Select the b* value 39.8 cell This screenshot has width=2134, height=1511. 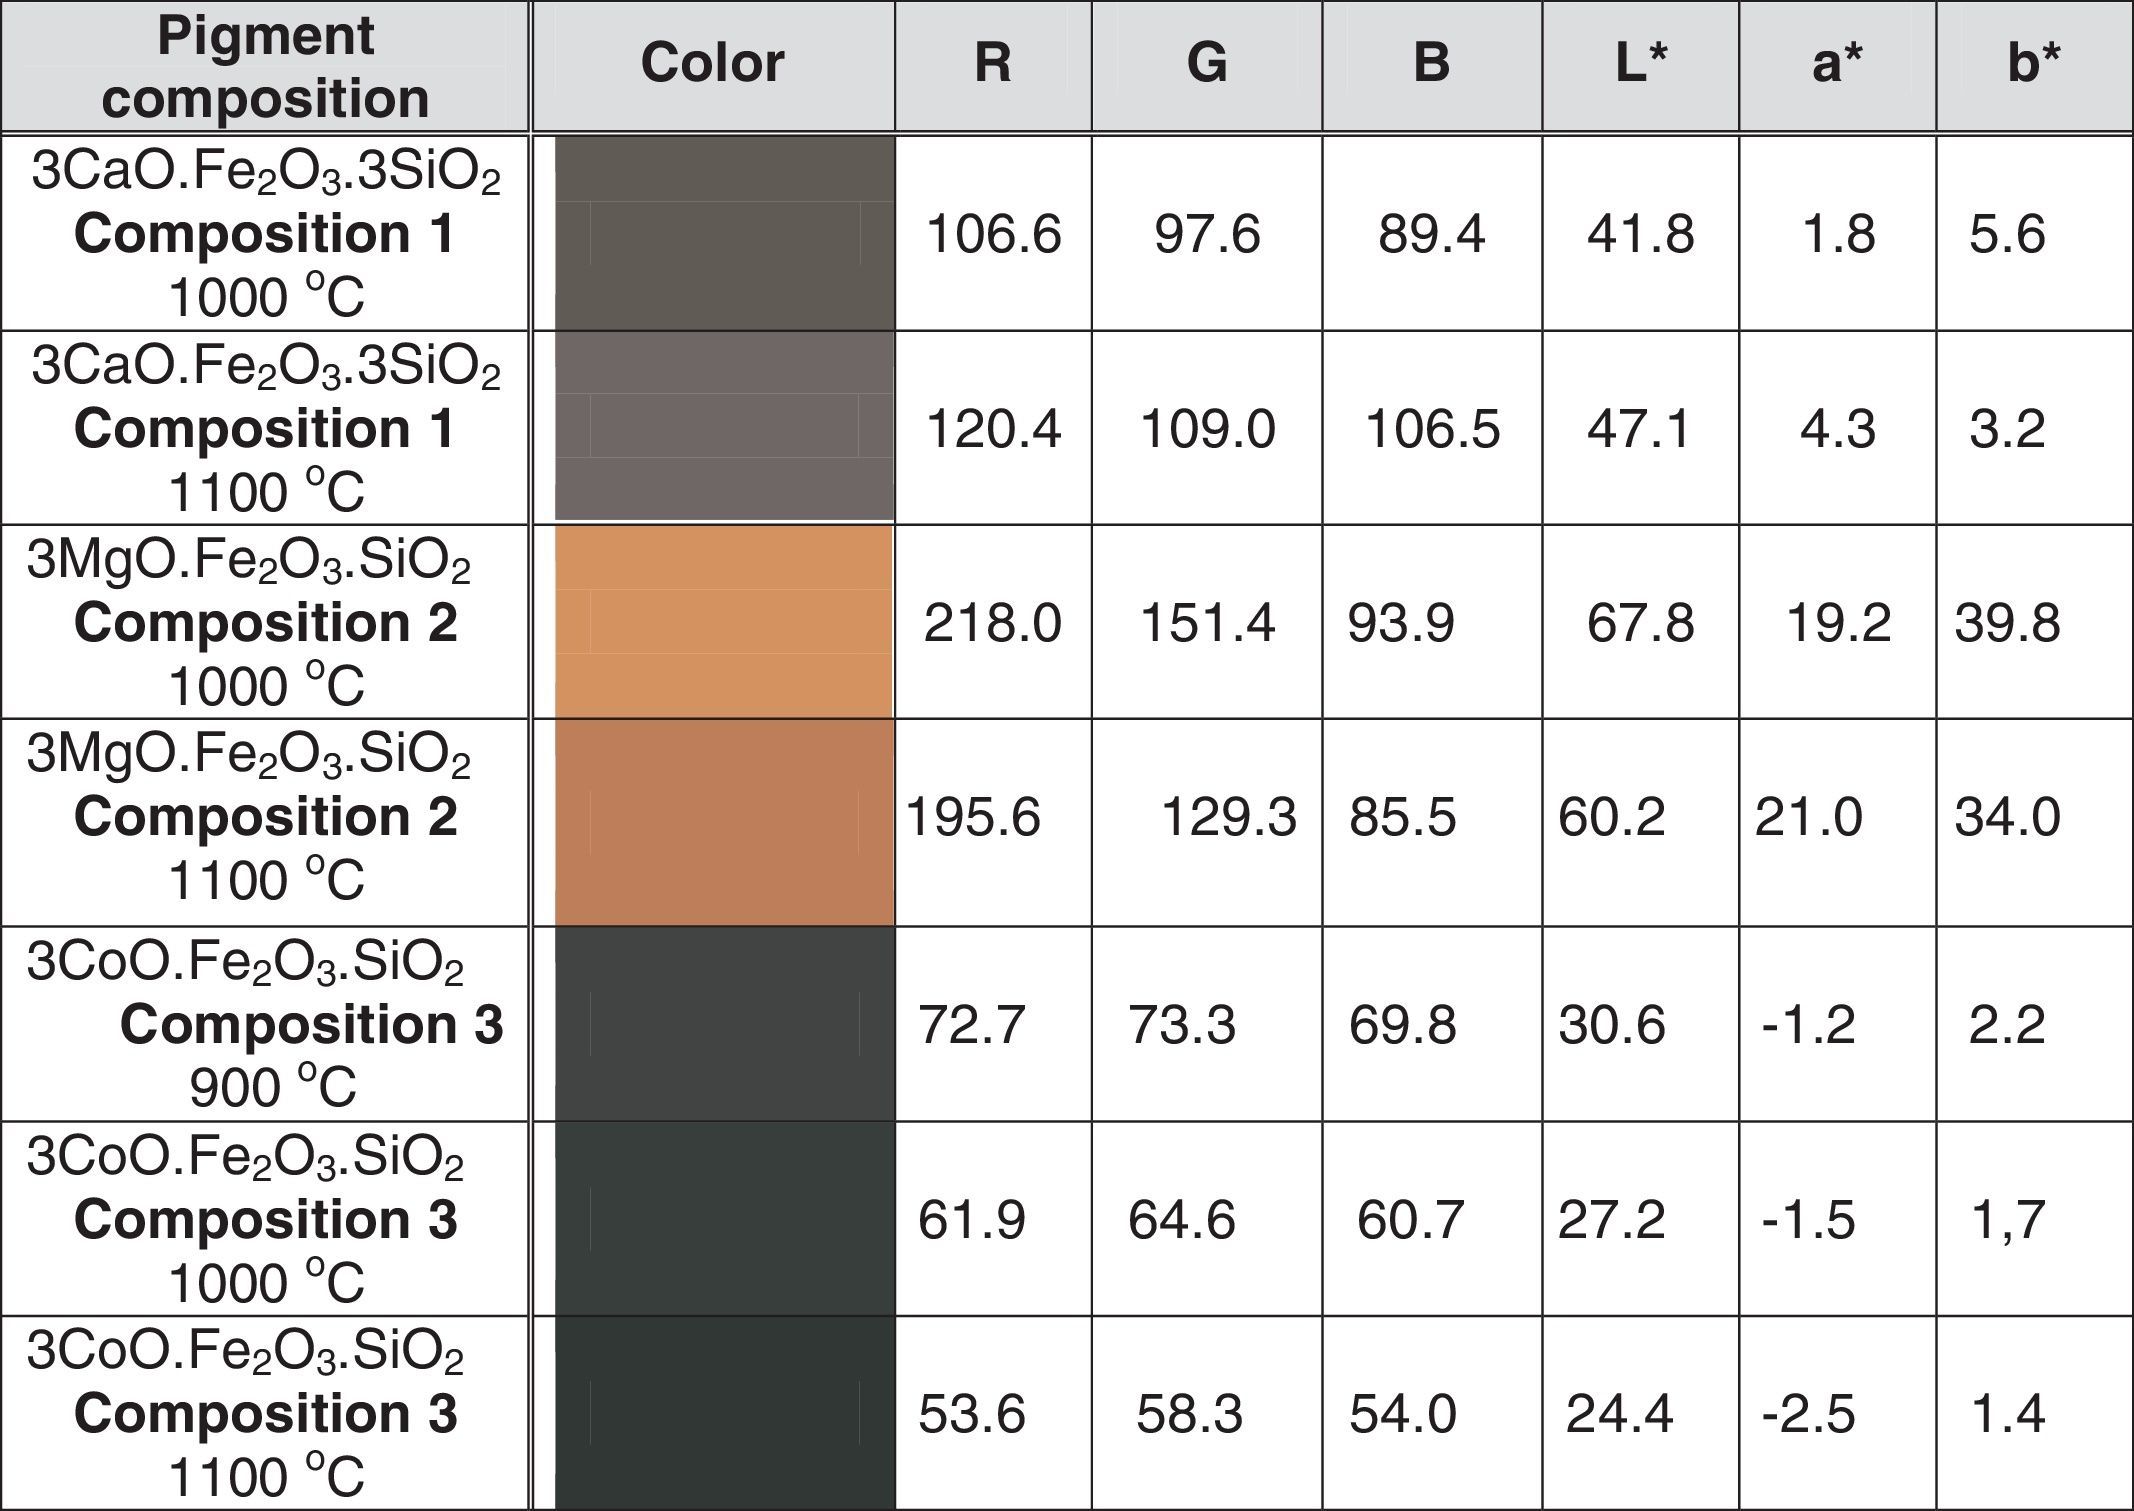(x=2007, y=623)
